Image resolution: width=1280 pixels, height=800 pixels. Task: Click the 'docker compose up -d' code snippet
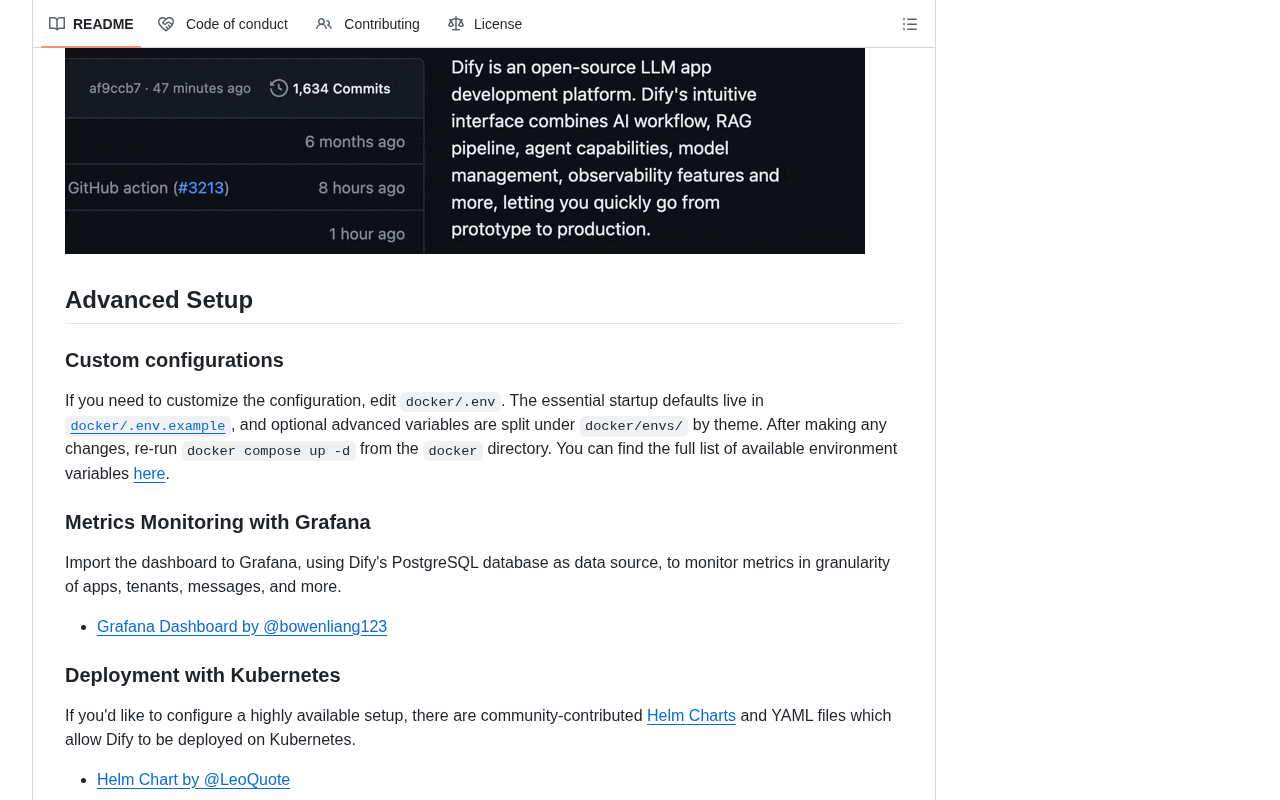pos(269,451)
